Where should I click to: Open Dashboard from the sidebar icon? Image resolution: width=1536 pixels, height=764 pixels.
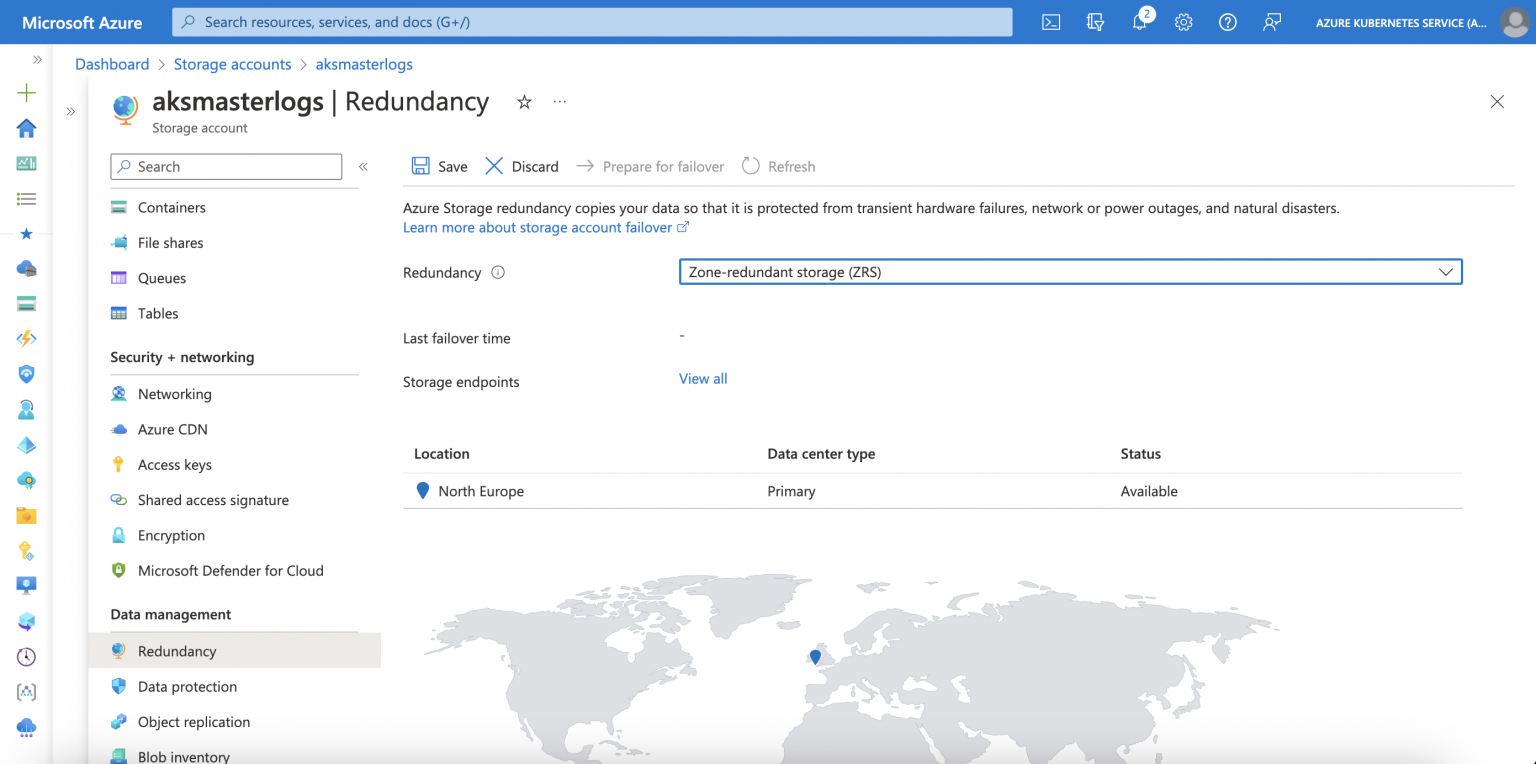(26, 163)
